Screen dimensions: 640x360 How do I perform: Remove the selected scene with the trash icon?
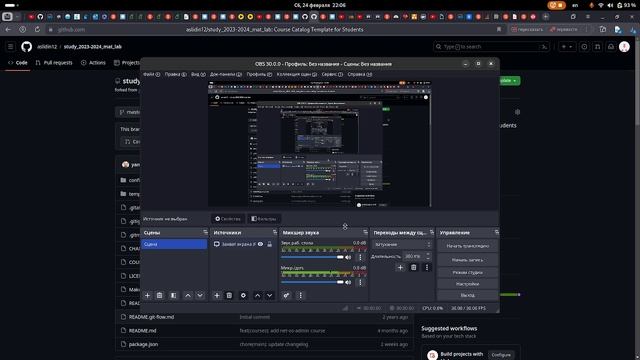pos(160,296)
